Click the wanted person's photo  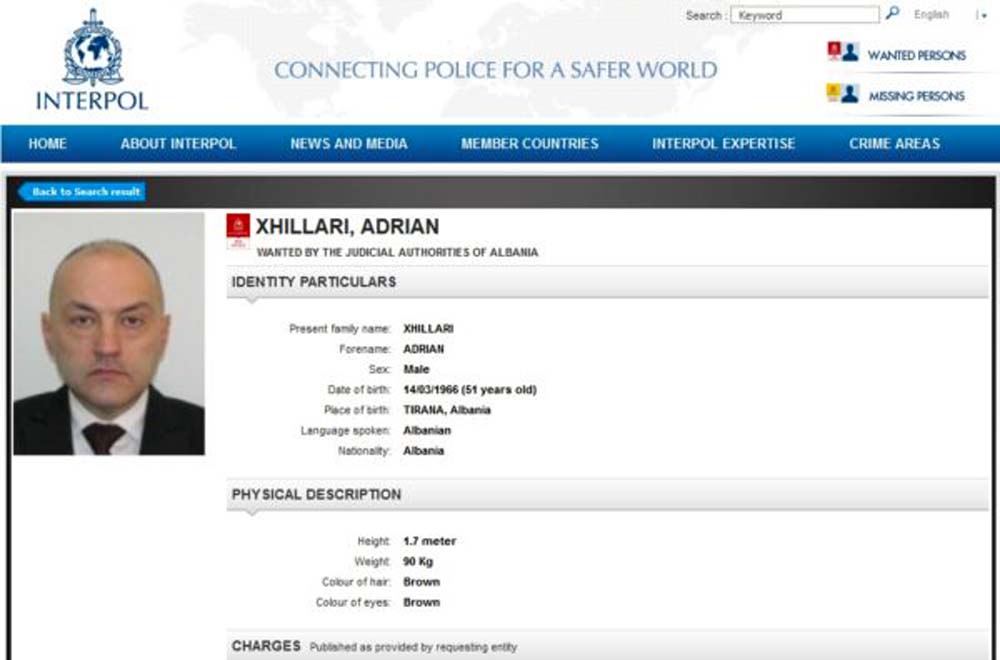pyautogui.click(x=109, y=334)
